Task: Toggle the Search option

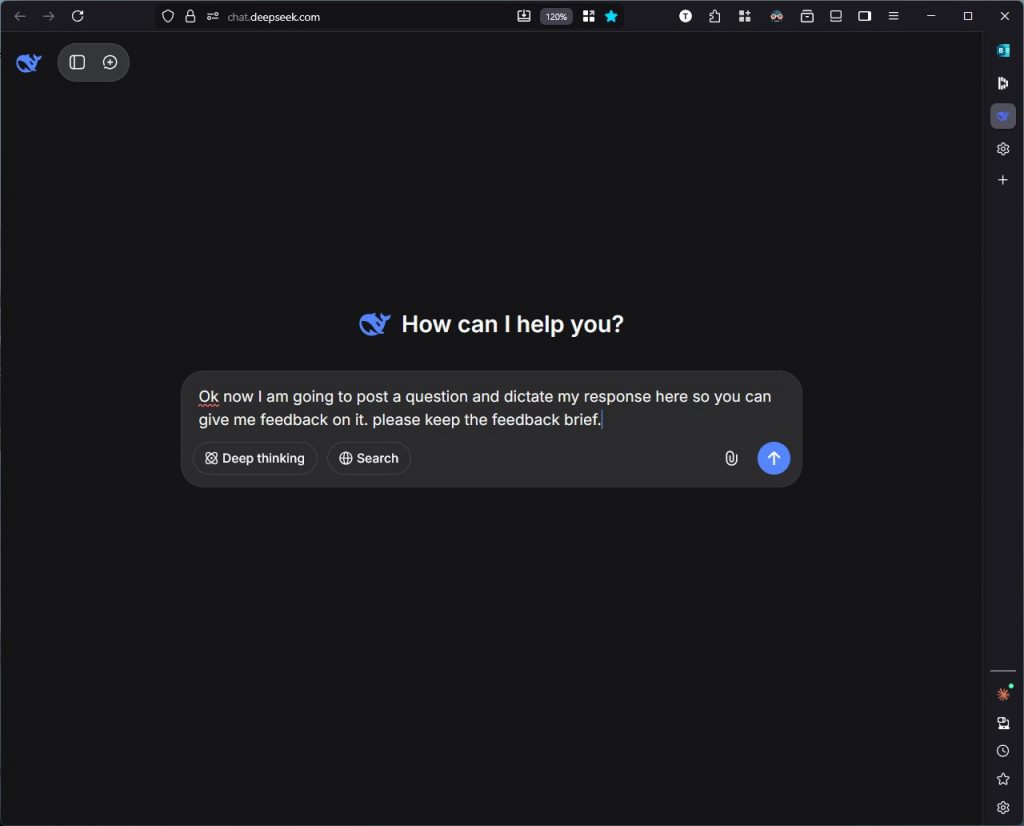Action: (x=368, y=458)
